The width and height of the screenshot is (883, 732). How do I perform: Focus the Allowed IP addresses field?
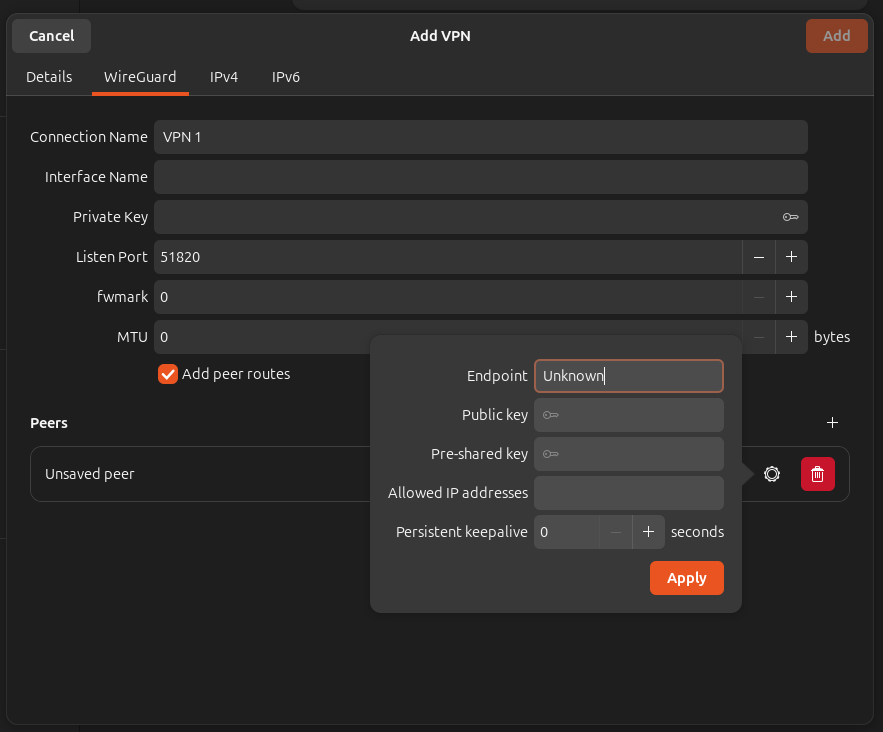pyautogui.click(x=628, y=493)
